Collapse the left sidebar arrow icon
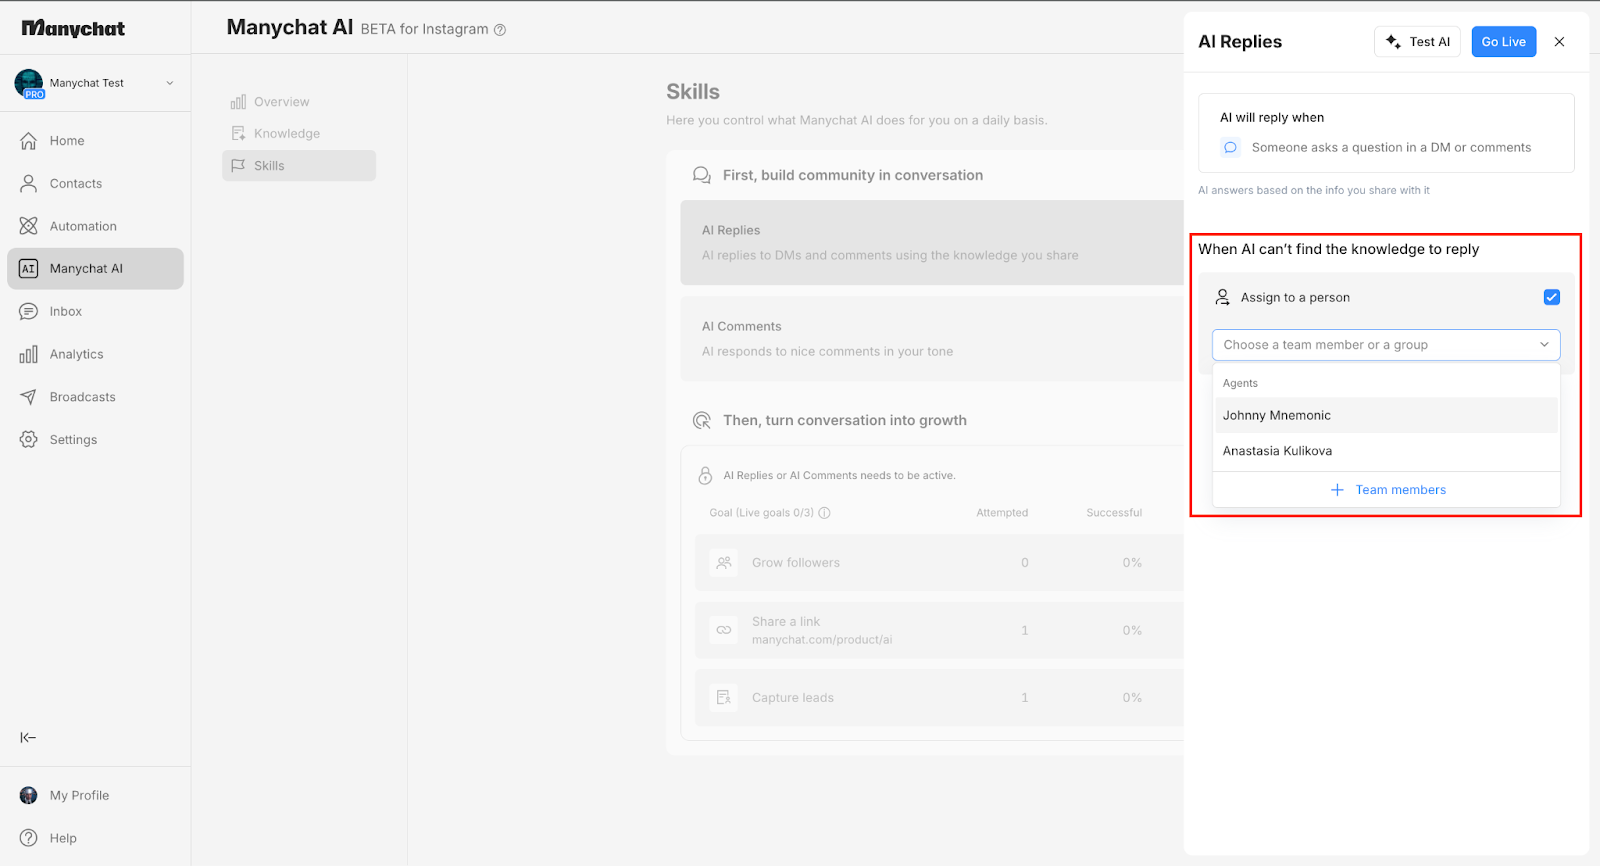Image resolution: width=1600 pixels, height=866 pixels. [28, 738]
